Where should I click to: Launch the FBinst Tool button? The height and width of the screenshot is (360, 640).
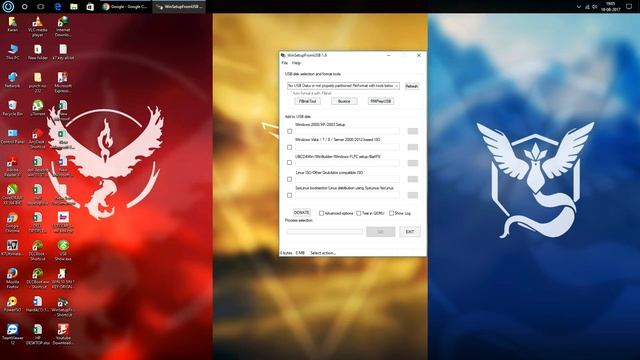308,101
